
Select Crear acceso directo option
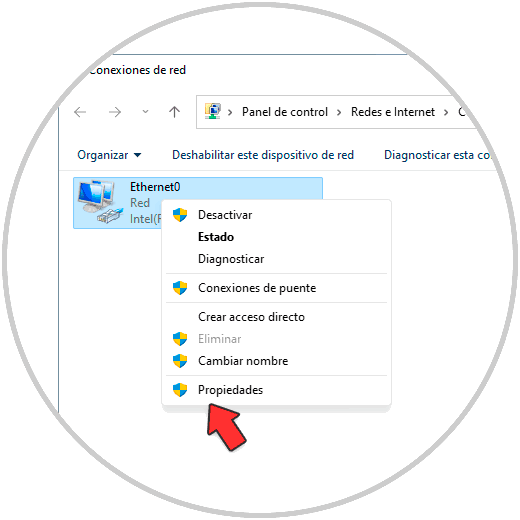pyautogui.click(x=251, y=317)
